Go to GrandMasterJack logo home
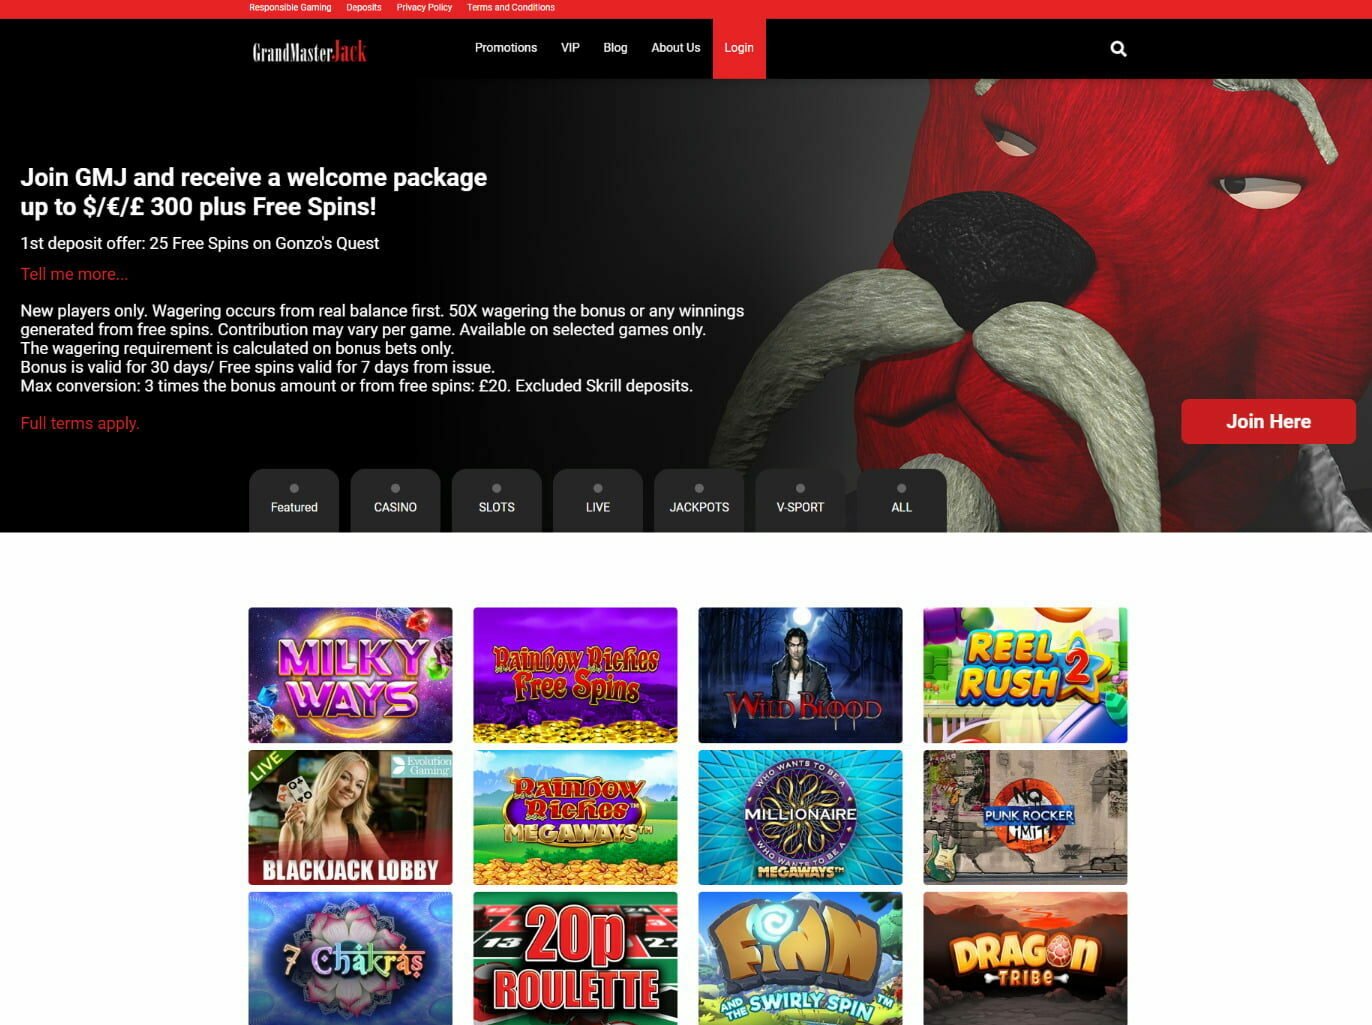Viewport: 1372px width, 1025px height. coord(309,51)
